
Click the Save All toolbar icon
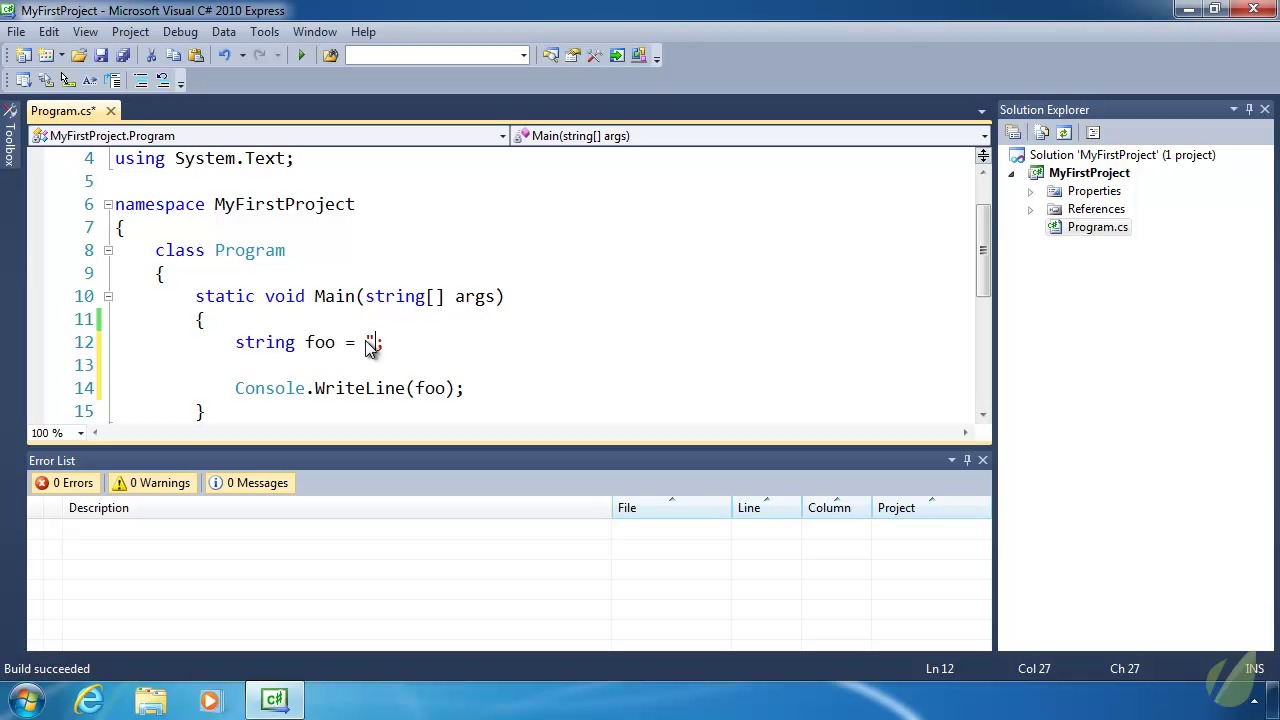coord(123,55)
